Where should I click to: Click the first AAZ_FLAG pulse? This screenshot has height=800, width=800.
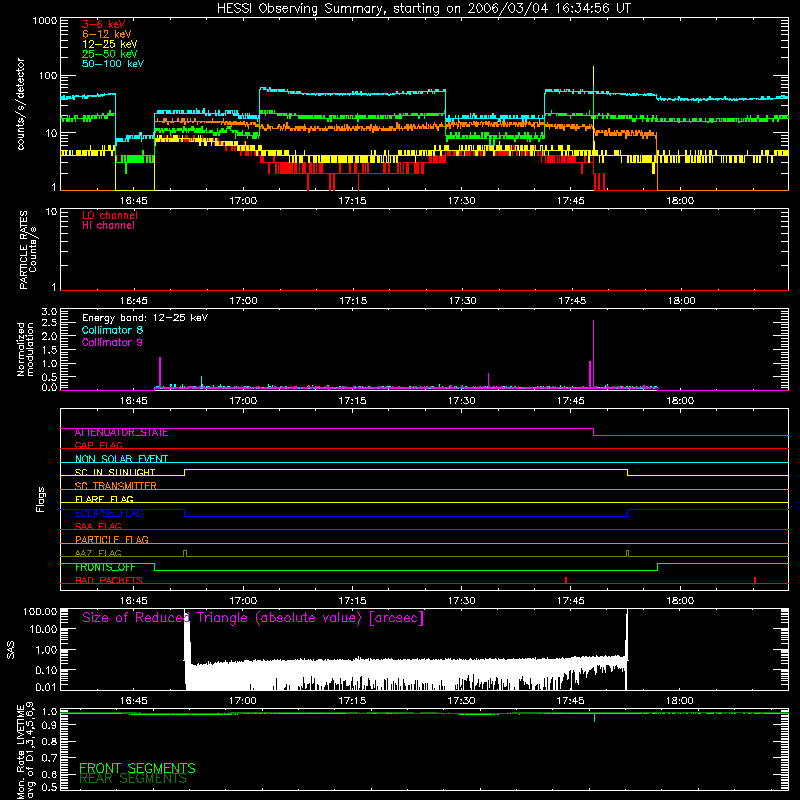click(185, 554)
